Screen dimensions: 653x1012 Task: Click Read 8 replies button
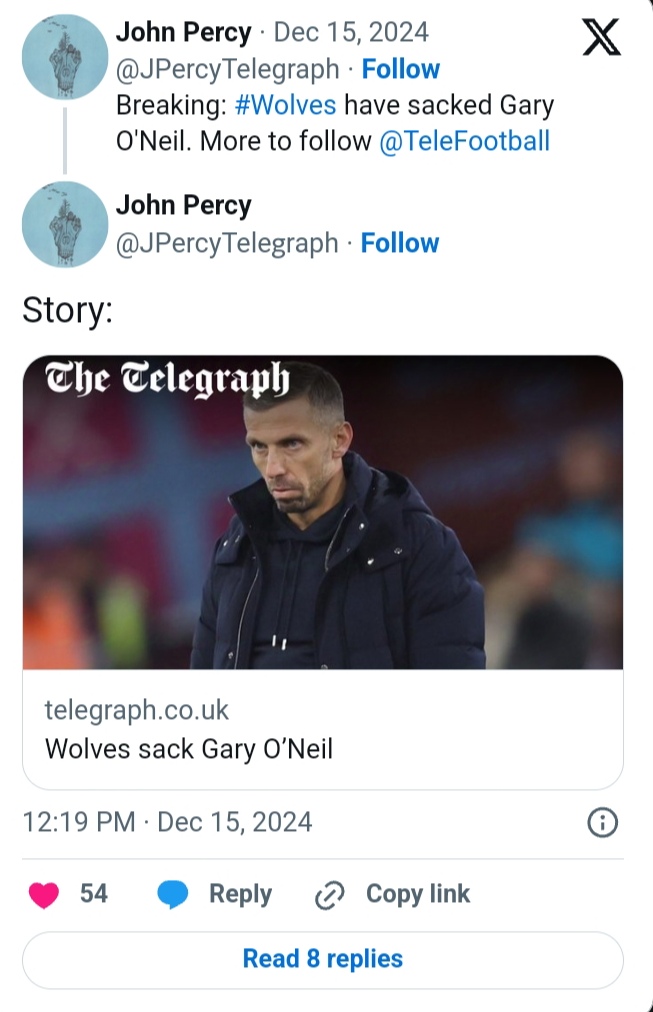[322, 959]
